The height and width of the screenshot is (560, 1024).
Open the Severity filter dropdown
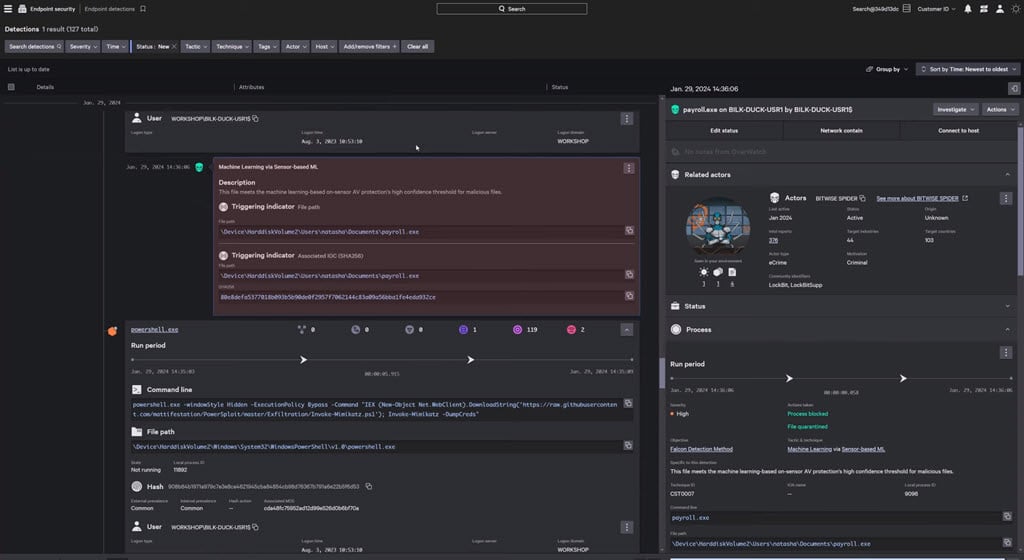[83, 46]
